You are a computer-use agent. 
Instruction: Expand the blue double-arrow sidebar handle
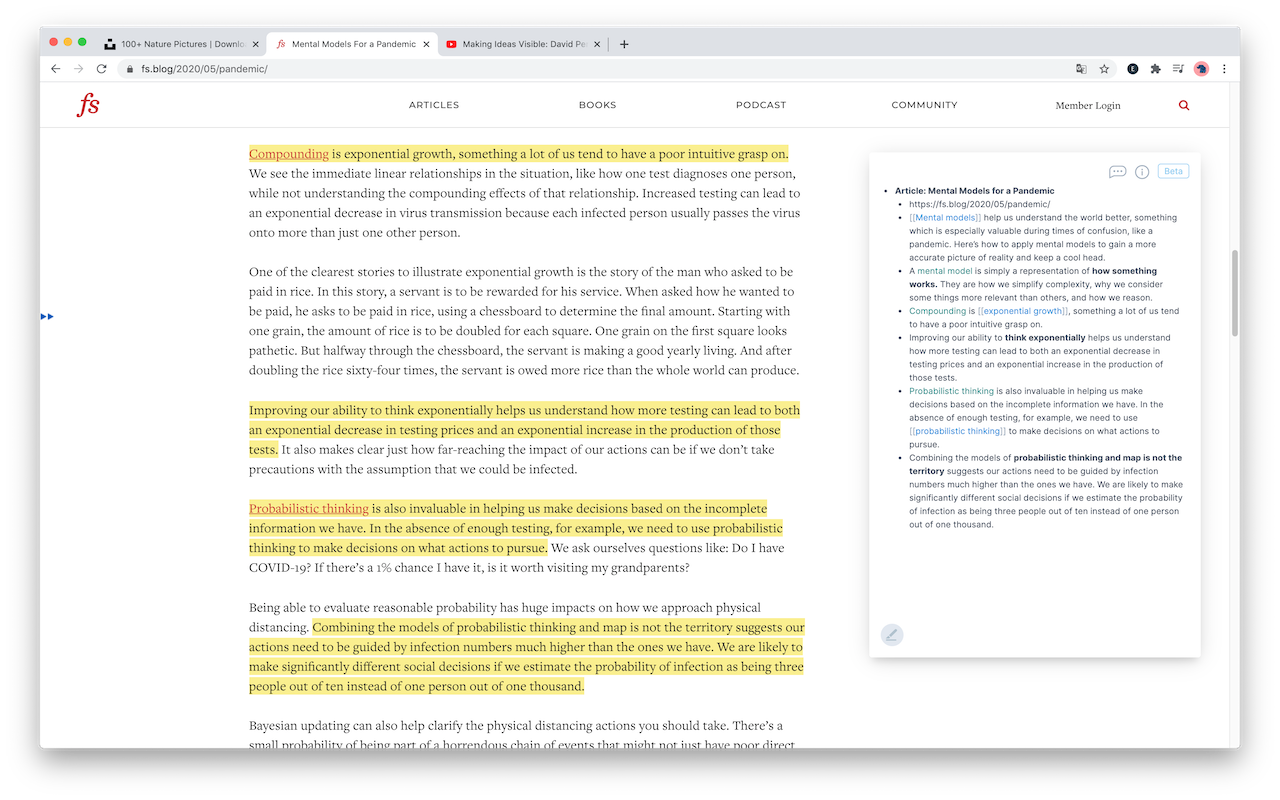pyautogui.click(x=47, y=316)
